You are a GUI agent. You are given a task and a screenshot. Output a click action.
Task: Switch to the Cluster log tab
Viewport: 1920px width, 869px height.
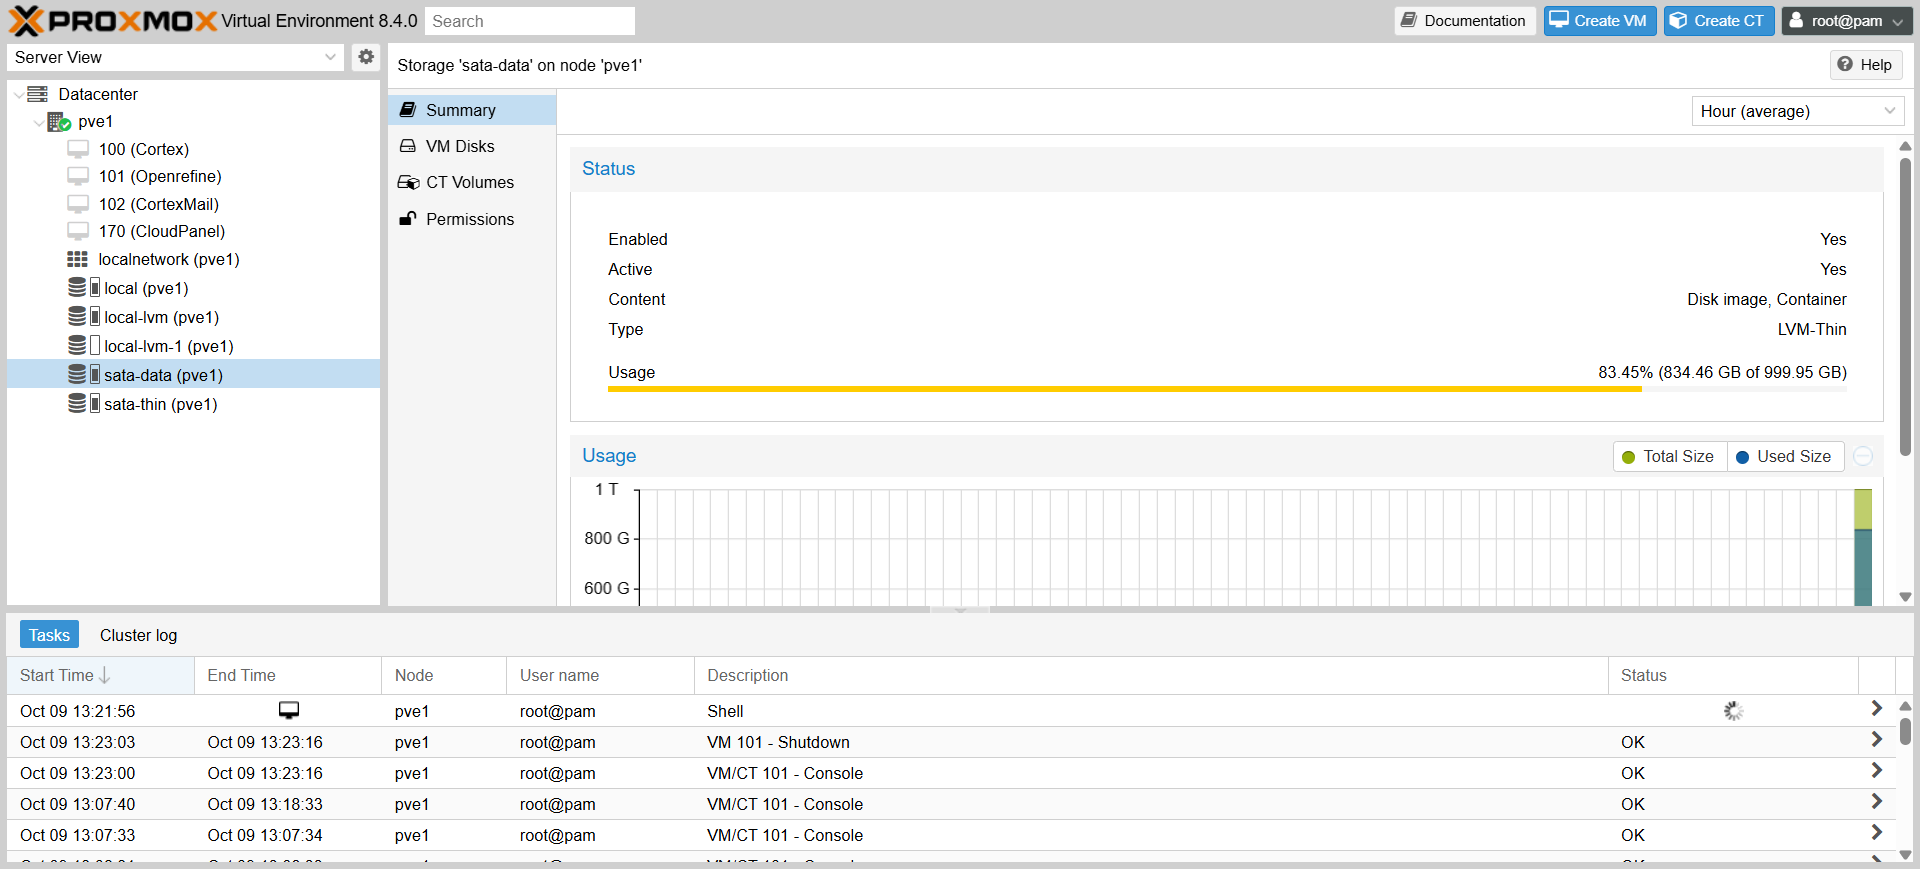pyautogui.click(x=138, y=635)
